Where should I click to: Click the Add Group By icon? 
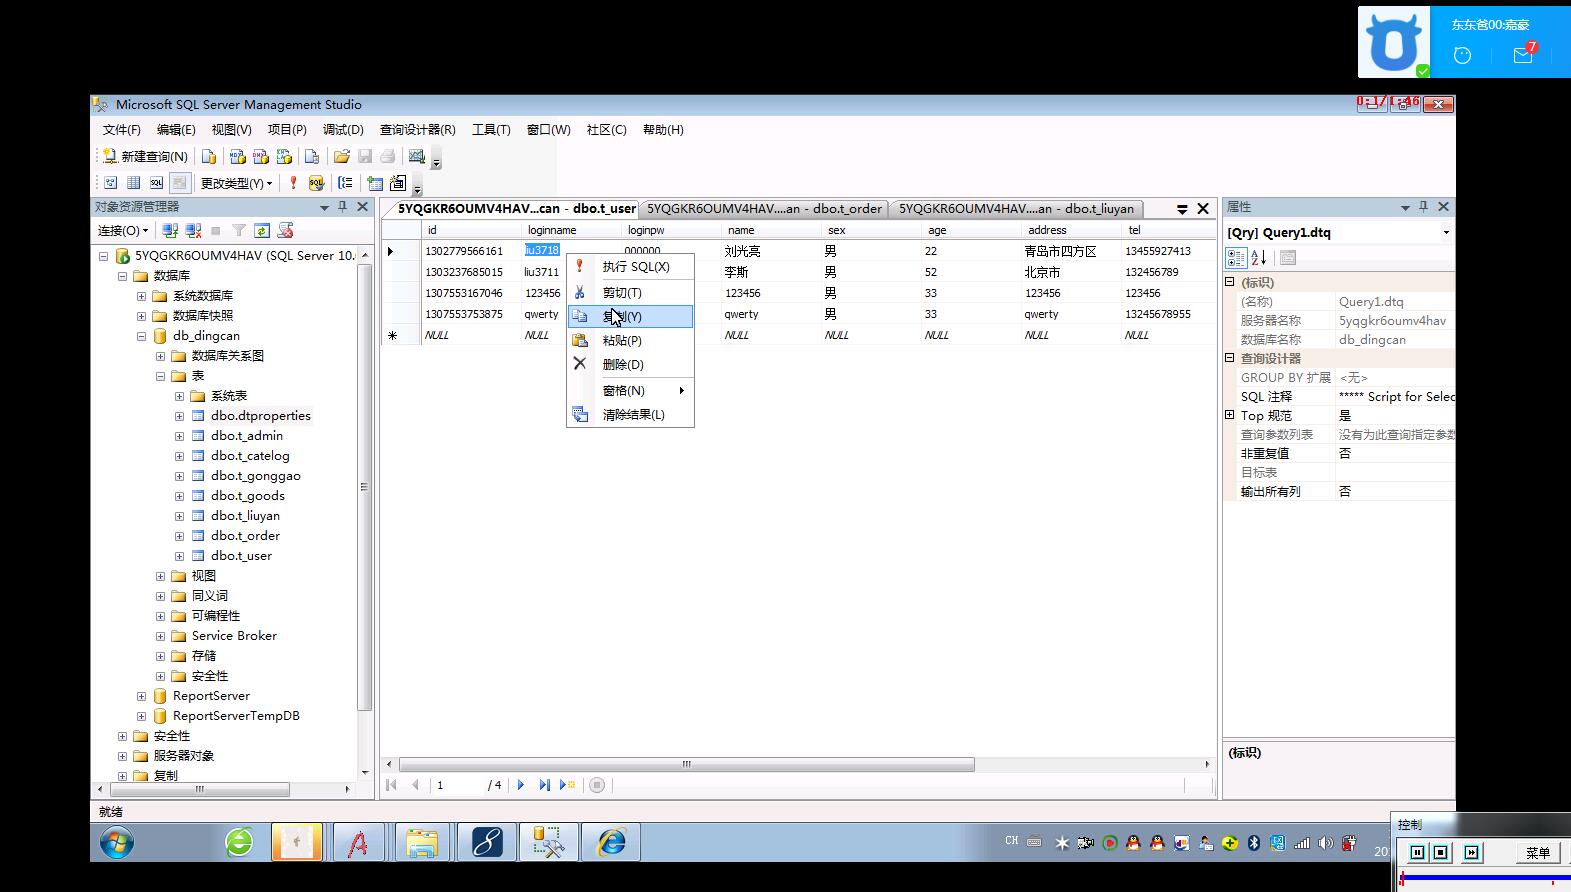(x=345, y=183)
